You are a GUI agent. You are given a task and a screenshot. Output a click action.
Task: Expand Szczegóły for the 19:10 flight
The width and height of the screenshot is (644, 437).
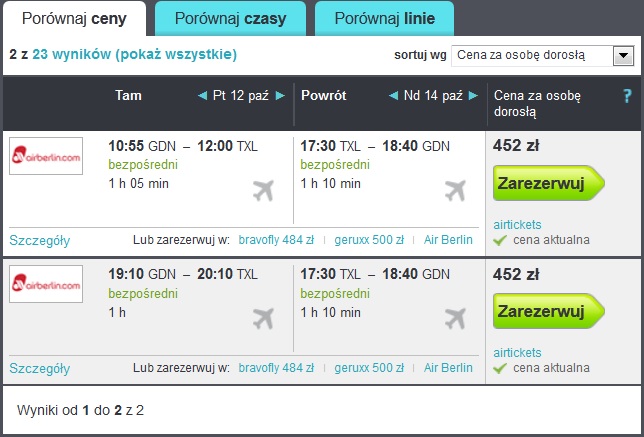[39, 368]
